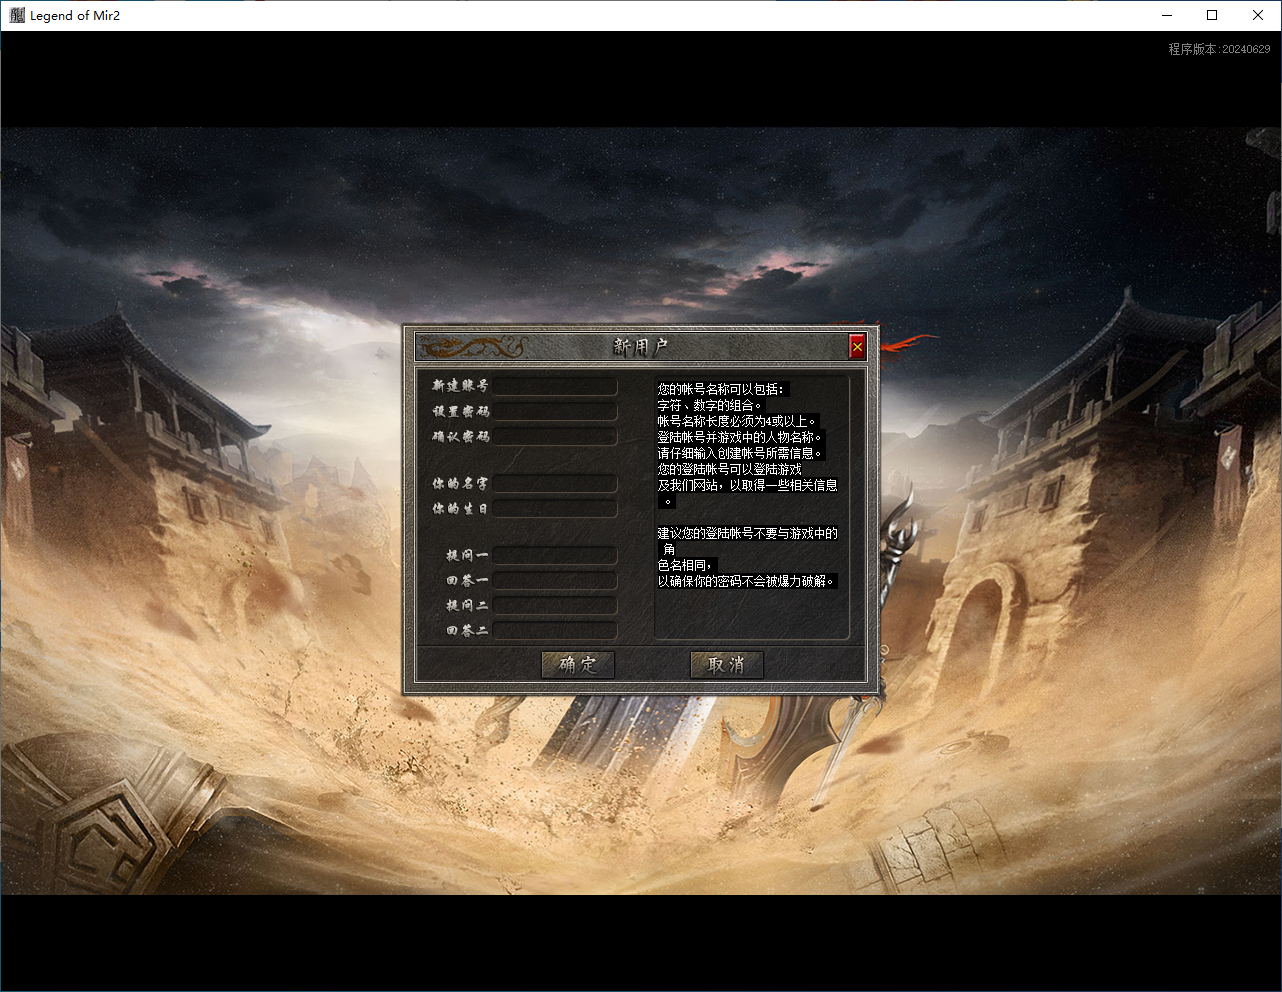This screenshot has height=992, width=1282.
Task: Click the Legend of Mir2 window title icon
Action: 17,15
